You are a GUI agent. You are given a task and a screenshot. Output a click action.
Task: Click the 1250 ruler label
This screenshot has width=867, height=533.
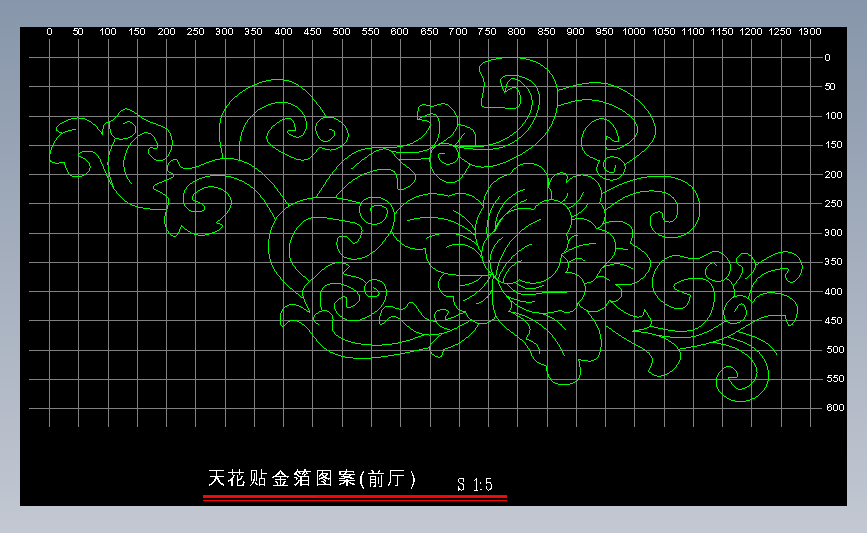click(x=780, y=32)
